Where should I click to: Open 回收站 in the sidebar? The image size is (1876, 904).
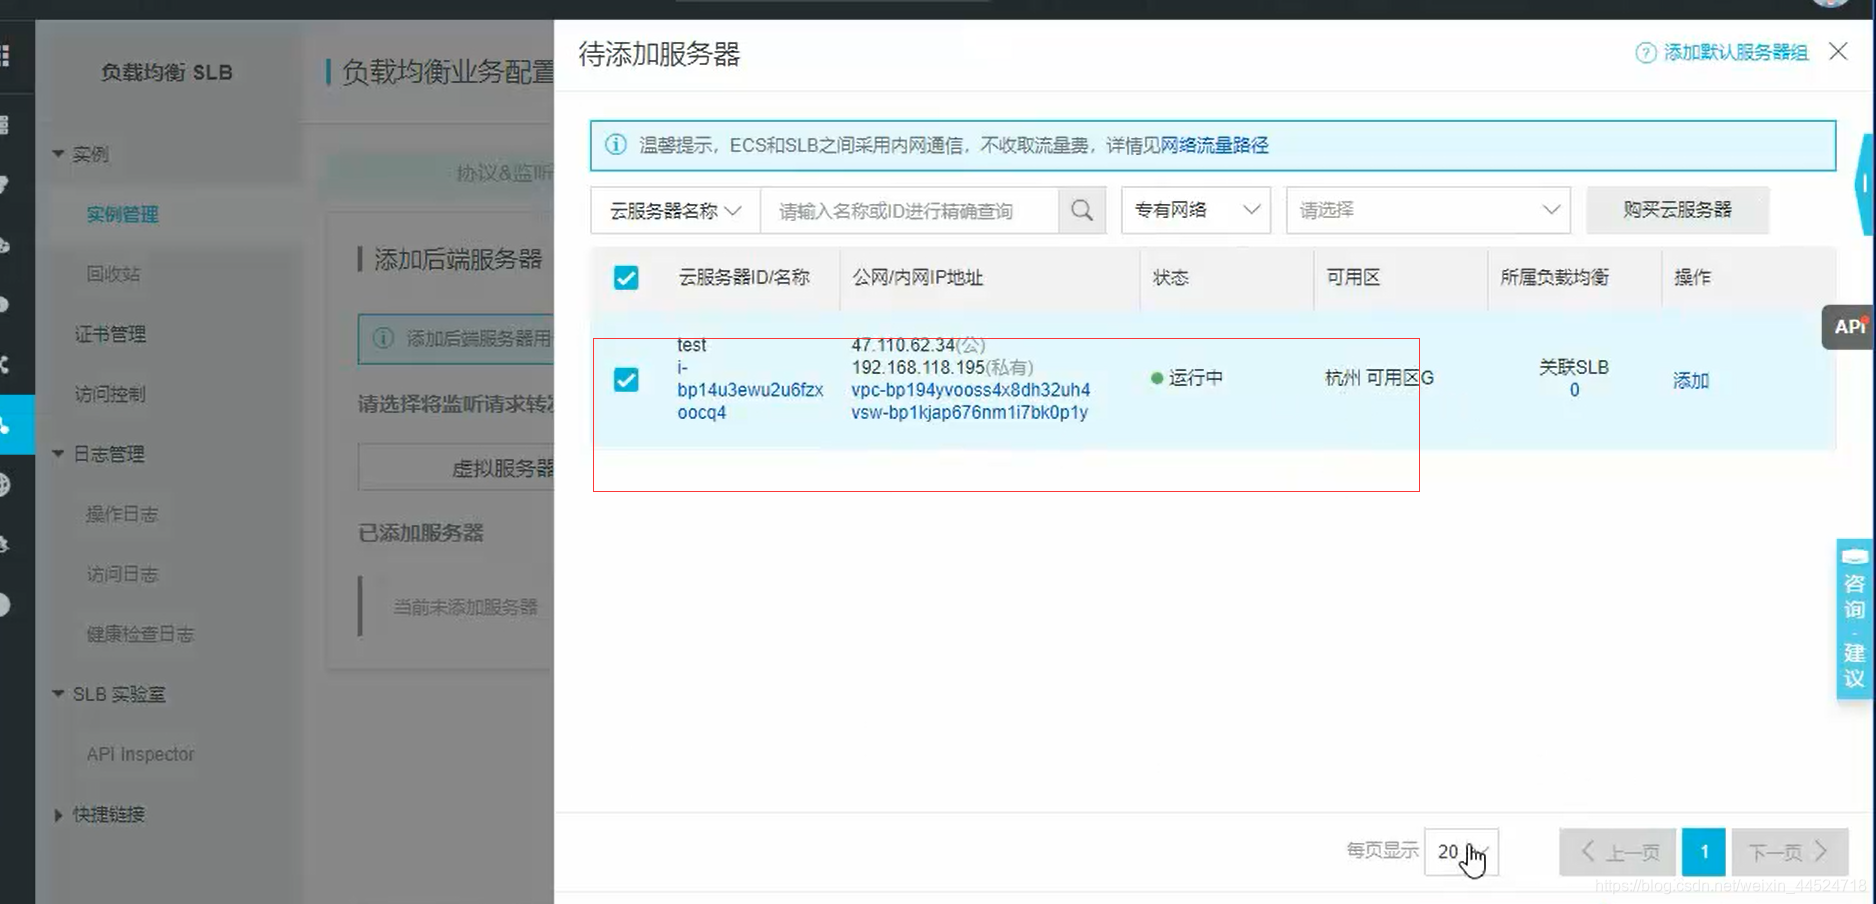coord(113,274)
